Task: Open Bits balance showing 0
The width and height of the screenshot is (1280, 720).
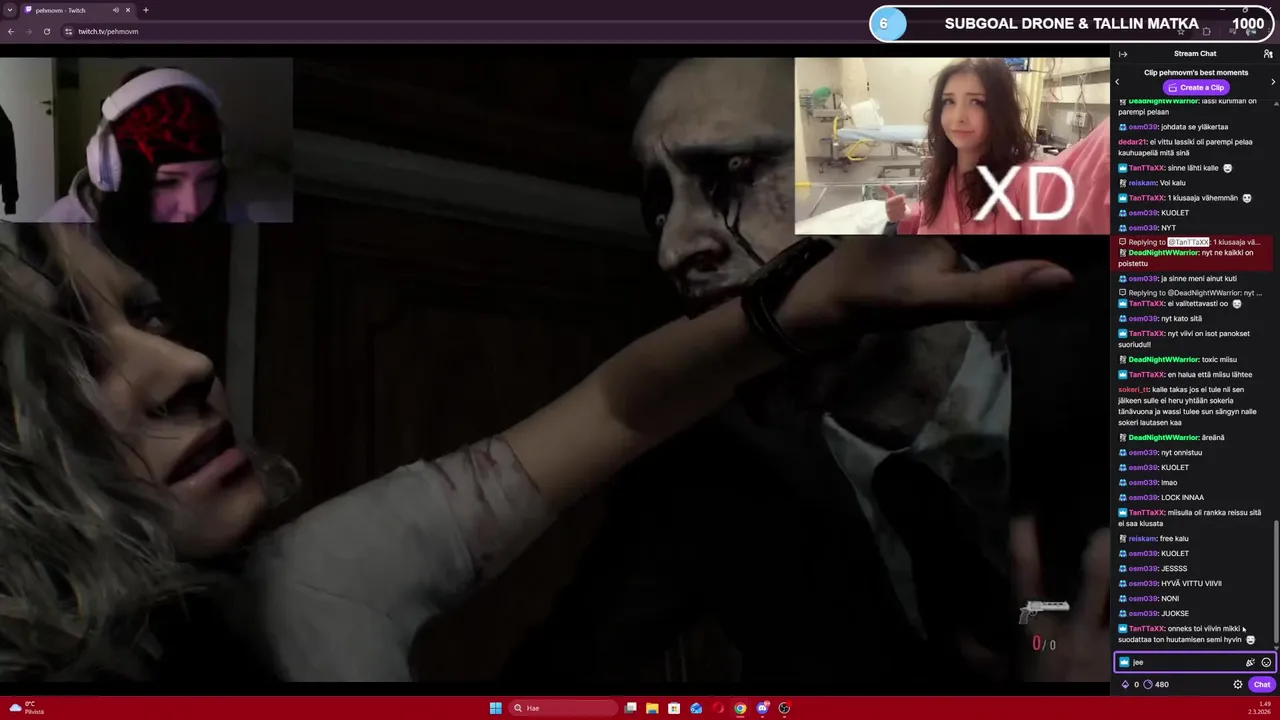Action: (1131, 685)
